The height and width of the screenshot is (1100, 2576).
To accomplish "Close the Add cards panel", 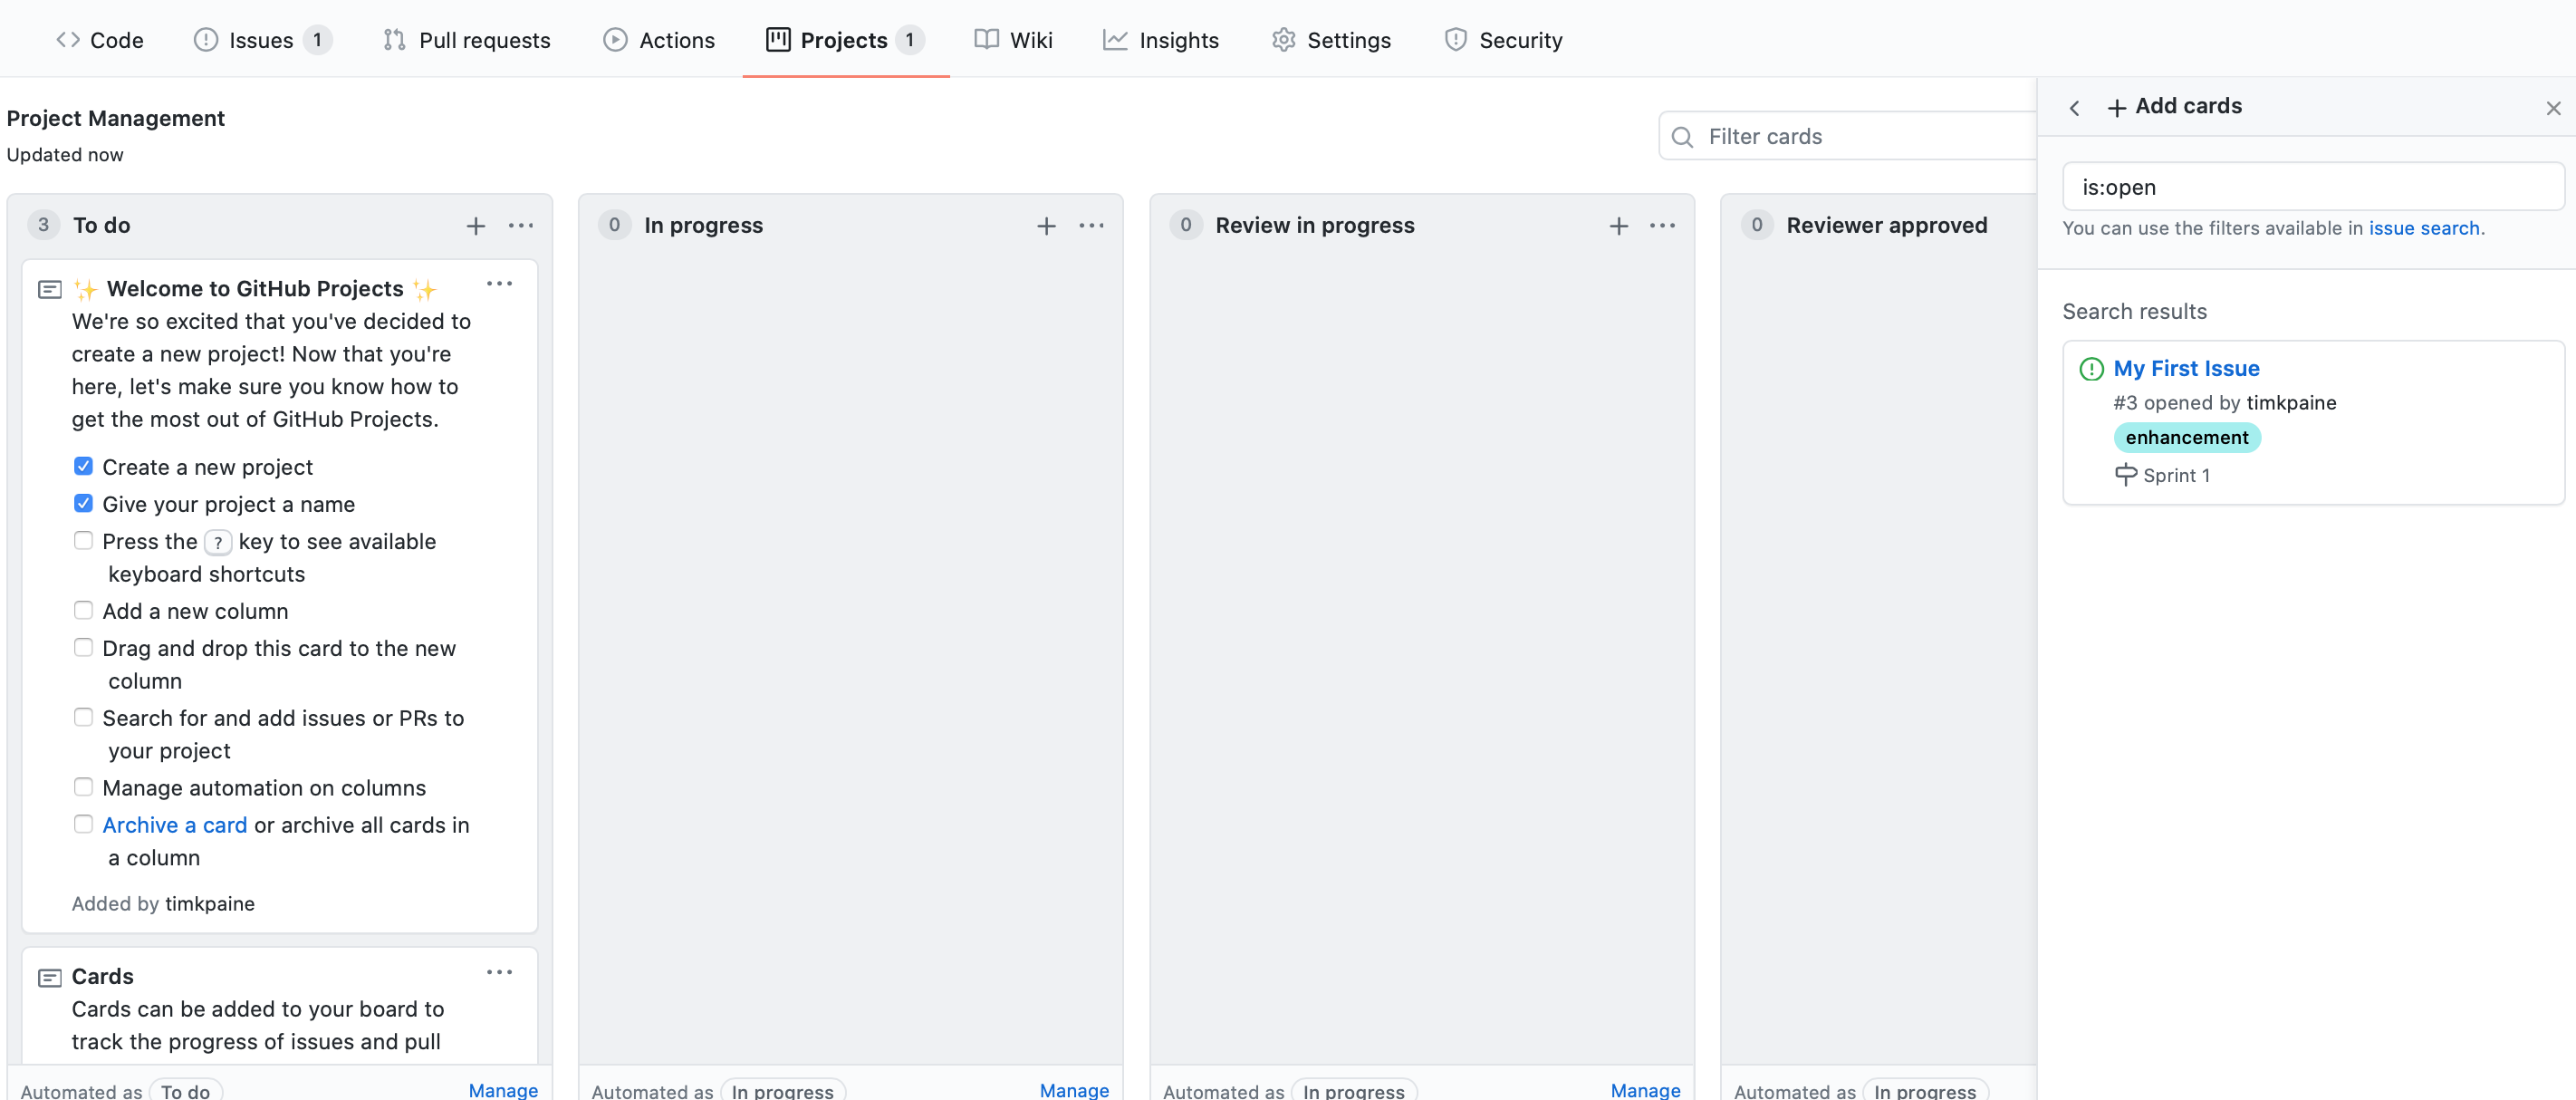I will [2554, 108].
